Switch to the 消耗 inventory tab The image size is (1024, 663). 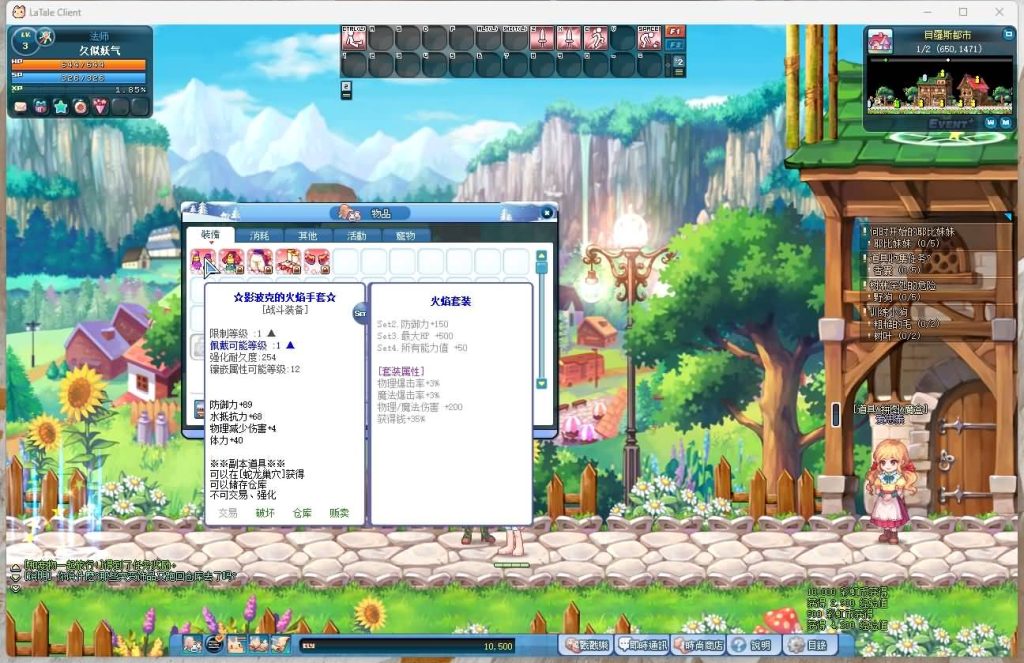(259, 236)
